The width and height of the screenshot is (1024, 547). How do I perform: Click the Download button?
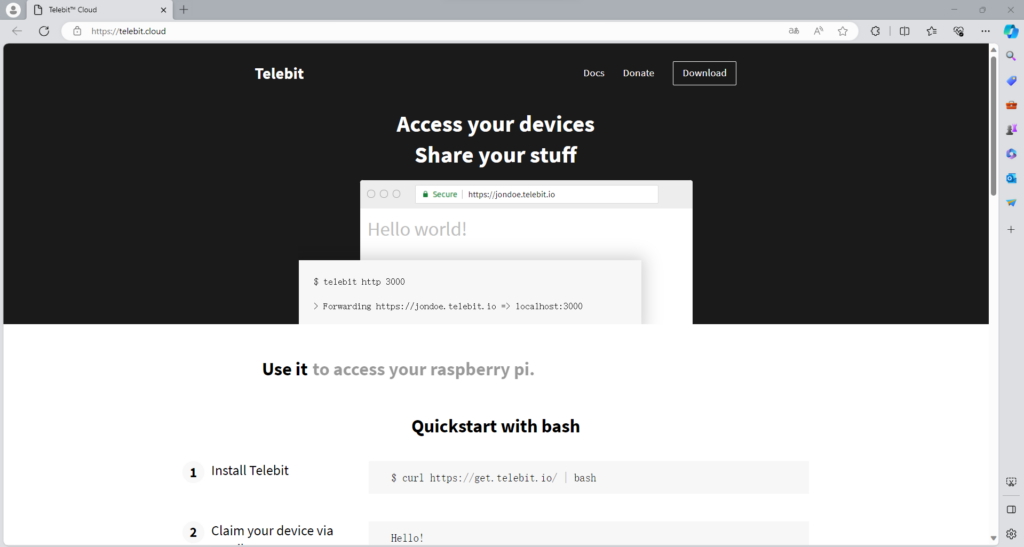click(704, 73)
